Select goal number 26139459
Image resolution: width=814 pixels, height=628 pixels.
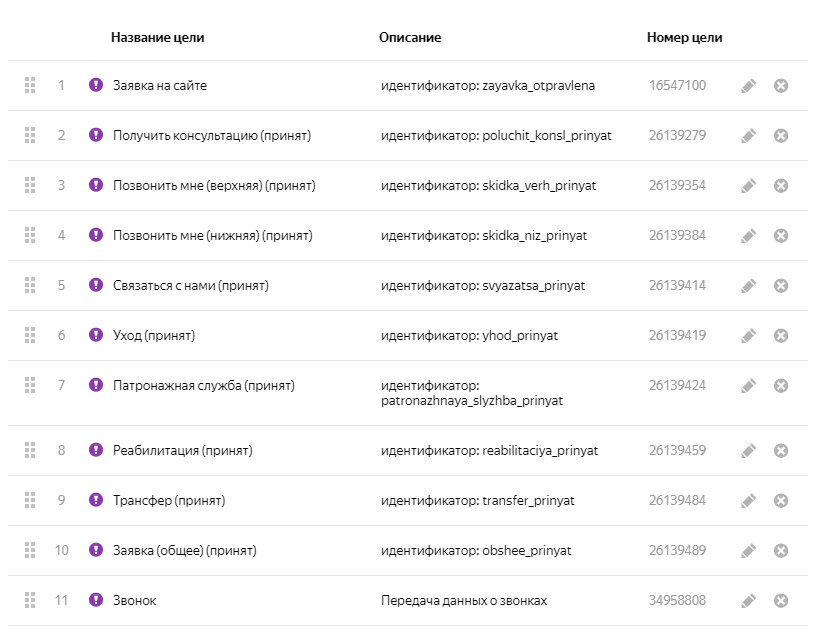coord(677,451)
